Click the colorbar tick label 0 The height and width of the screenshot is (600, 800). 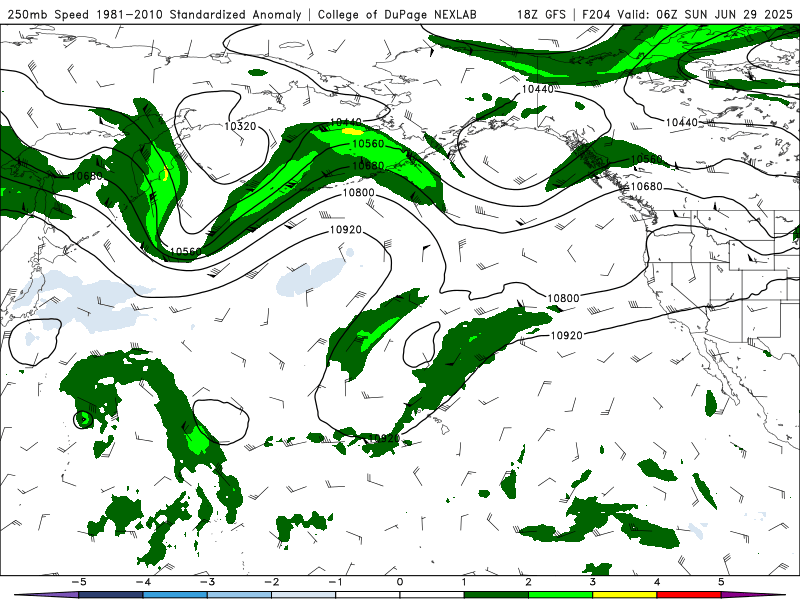tap(400, 582)
